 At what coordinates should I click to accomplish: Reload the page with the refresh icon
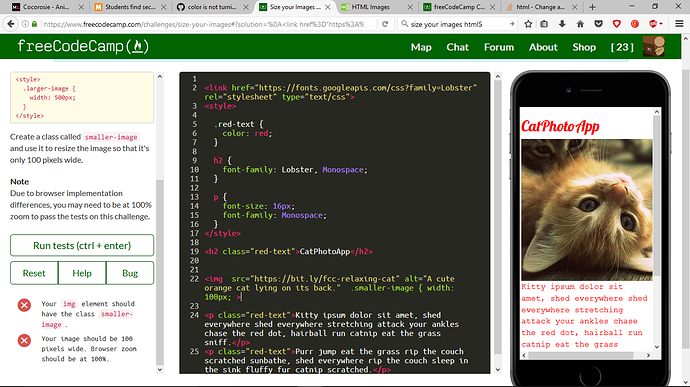click(x=385, y=24)
